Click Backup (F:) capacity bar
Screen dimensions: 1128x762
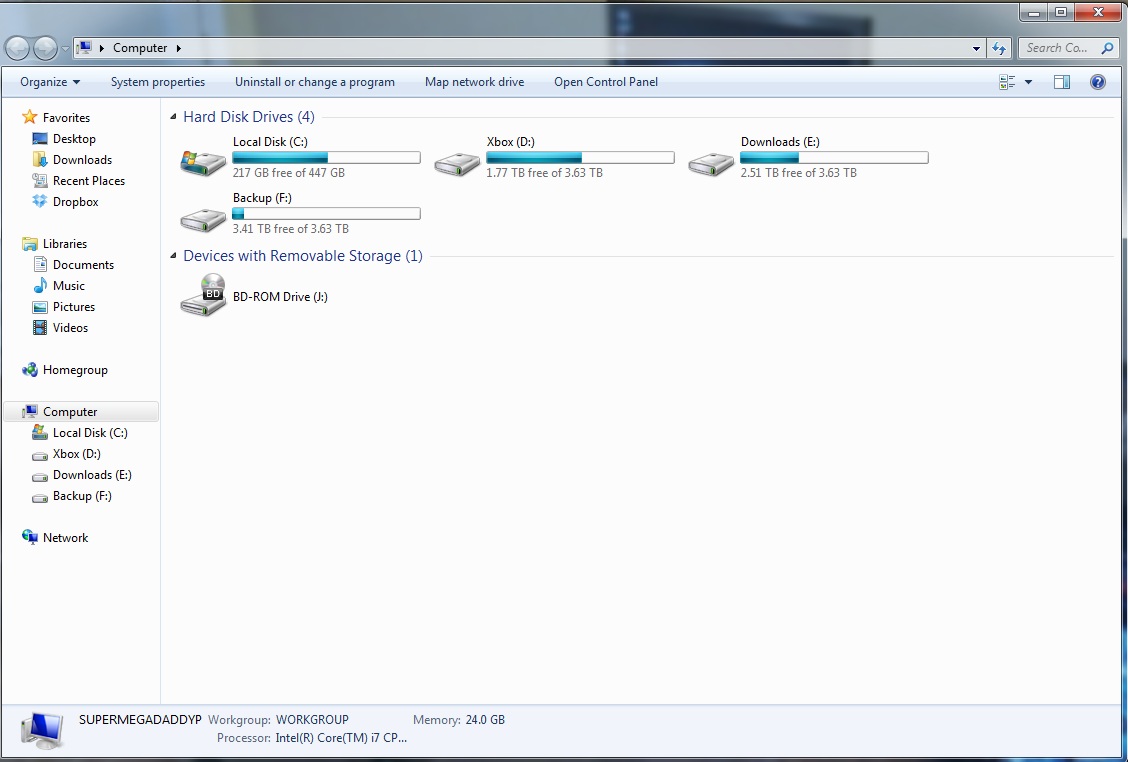327,213
